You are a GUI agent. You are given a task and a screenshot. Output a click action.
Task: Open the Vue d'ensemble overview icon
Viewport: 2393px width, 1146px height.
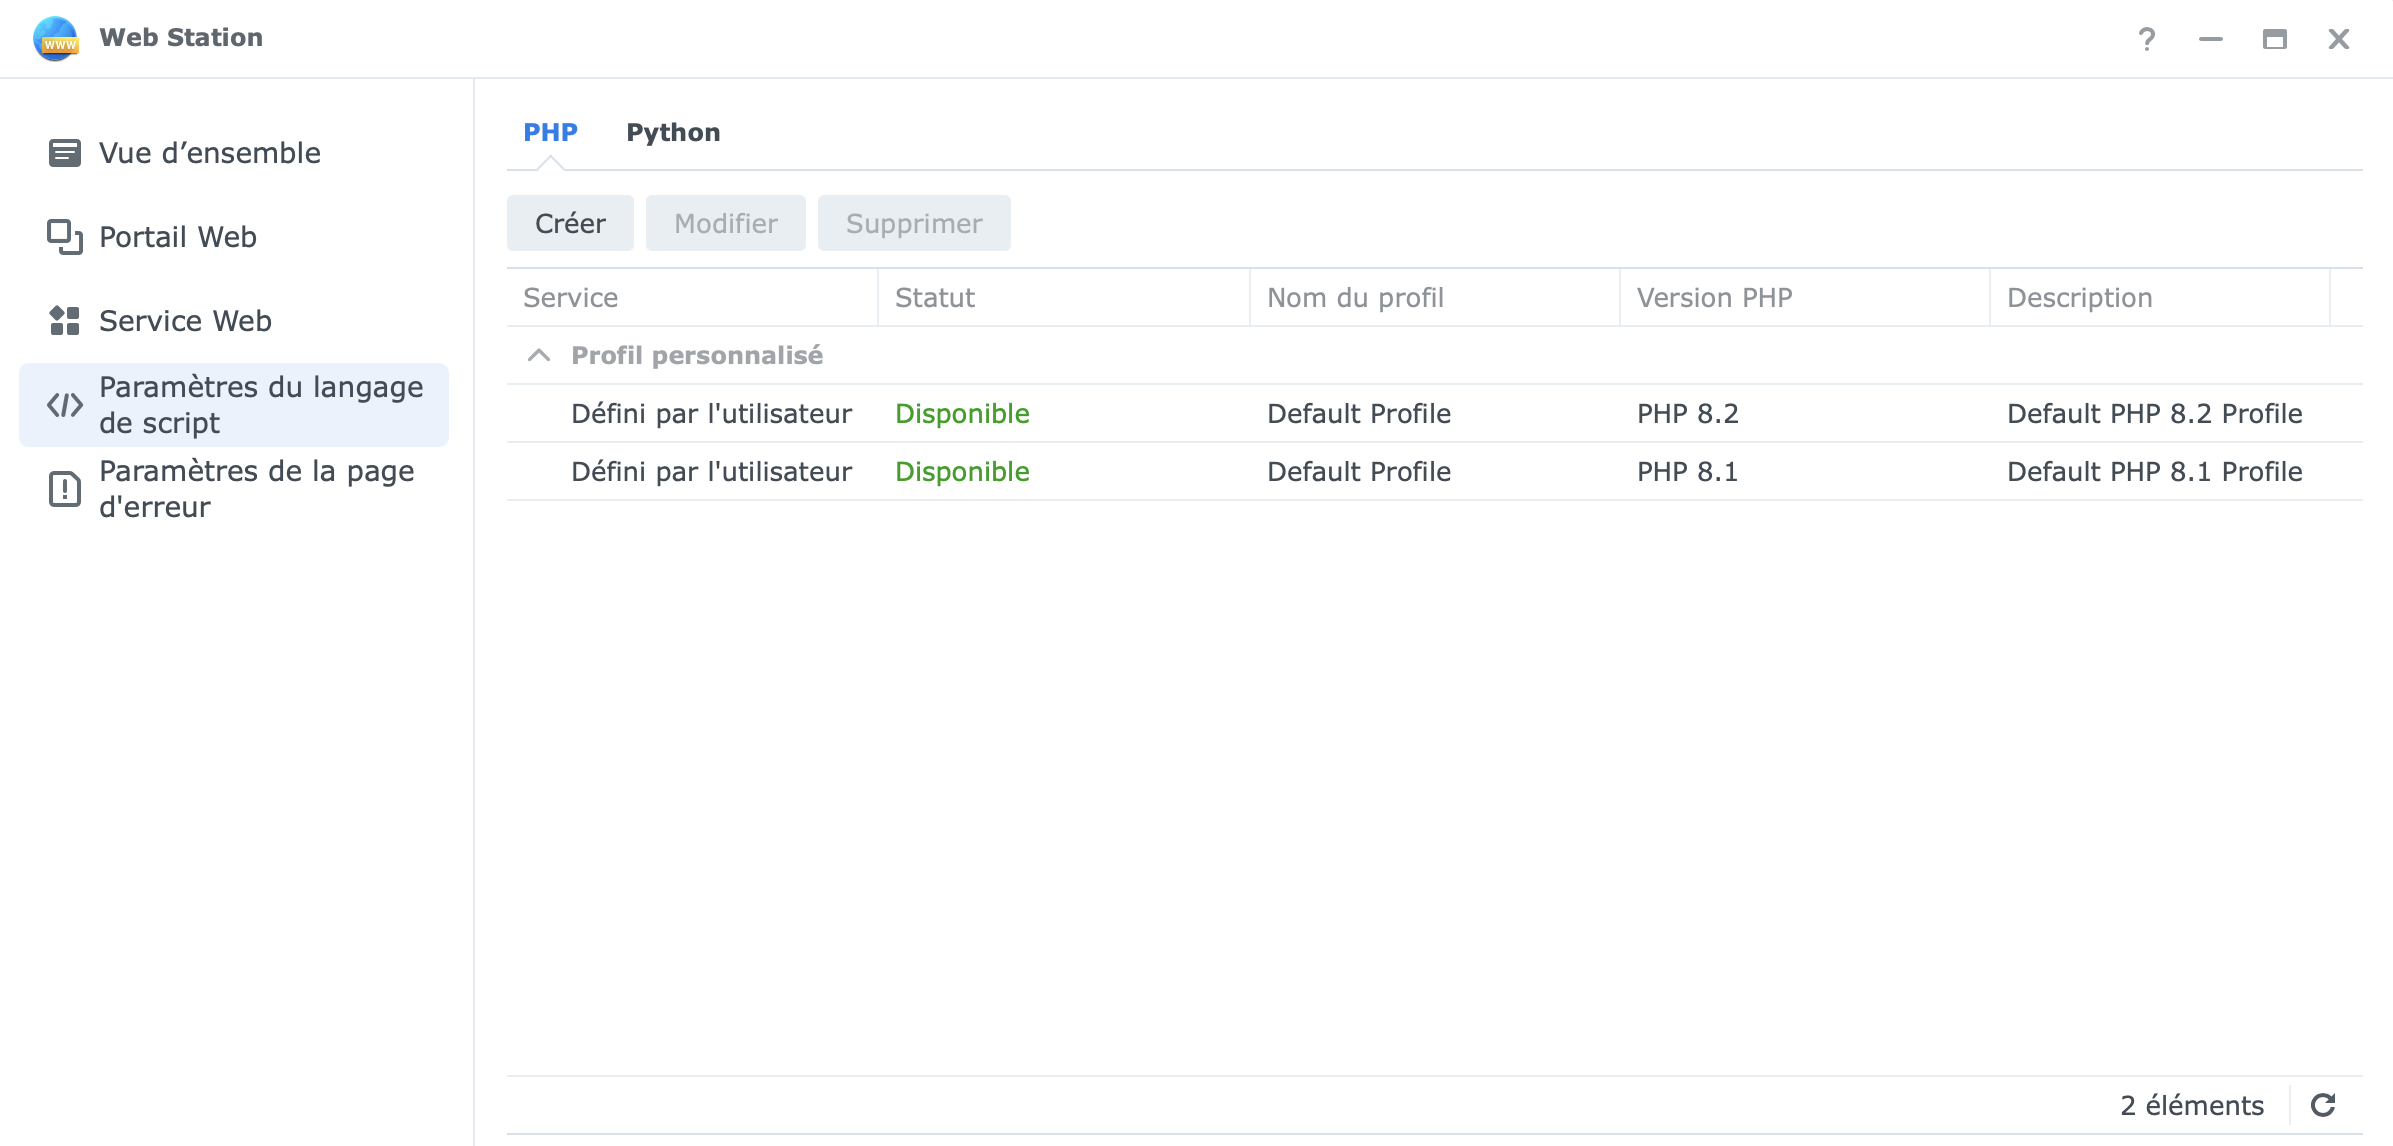point(64,153)
